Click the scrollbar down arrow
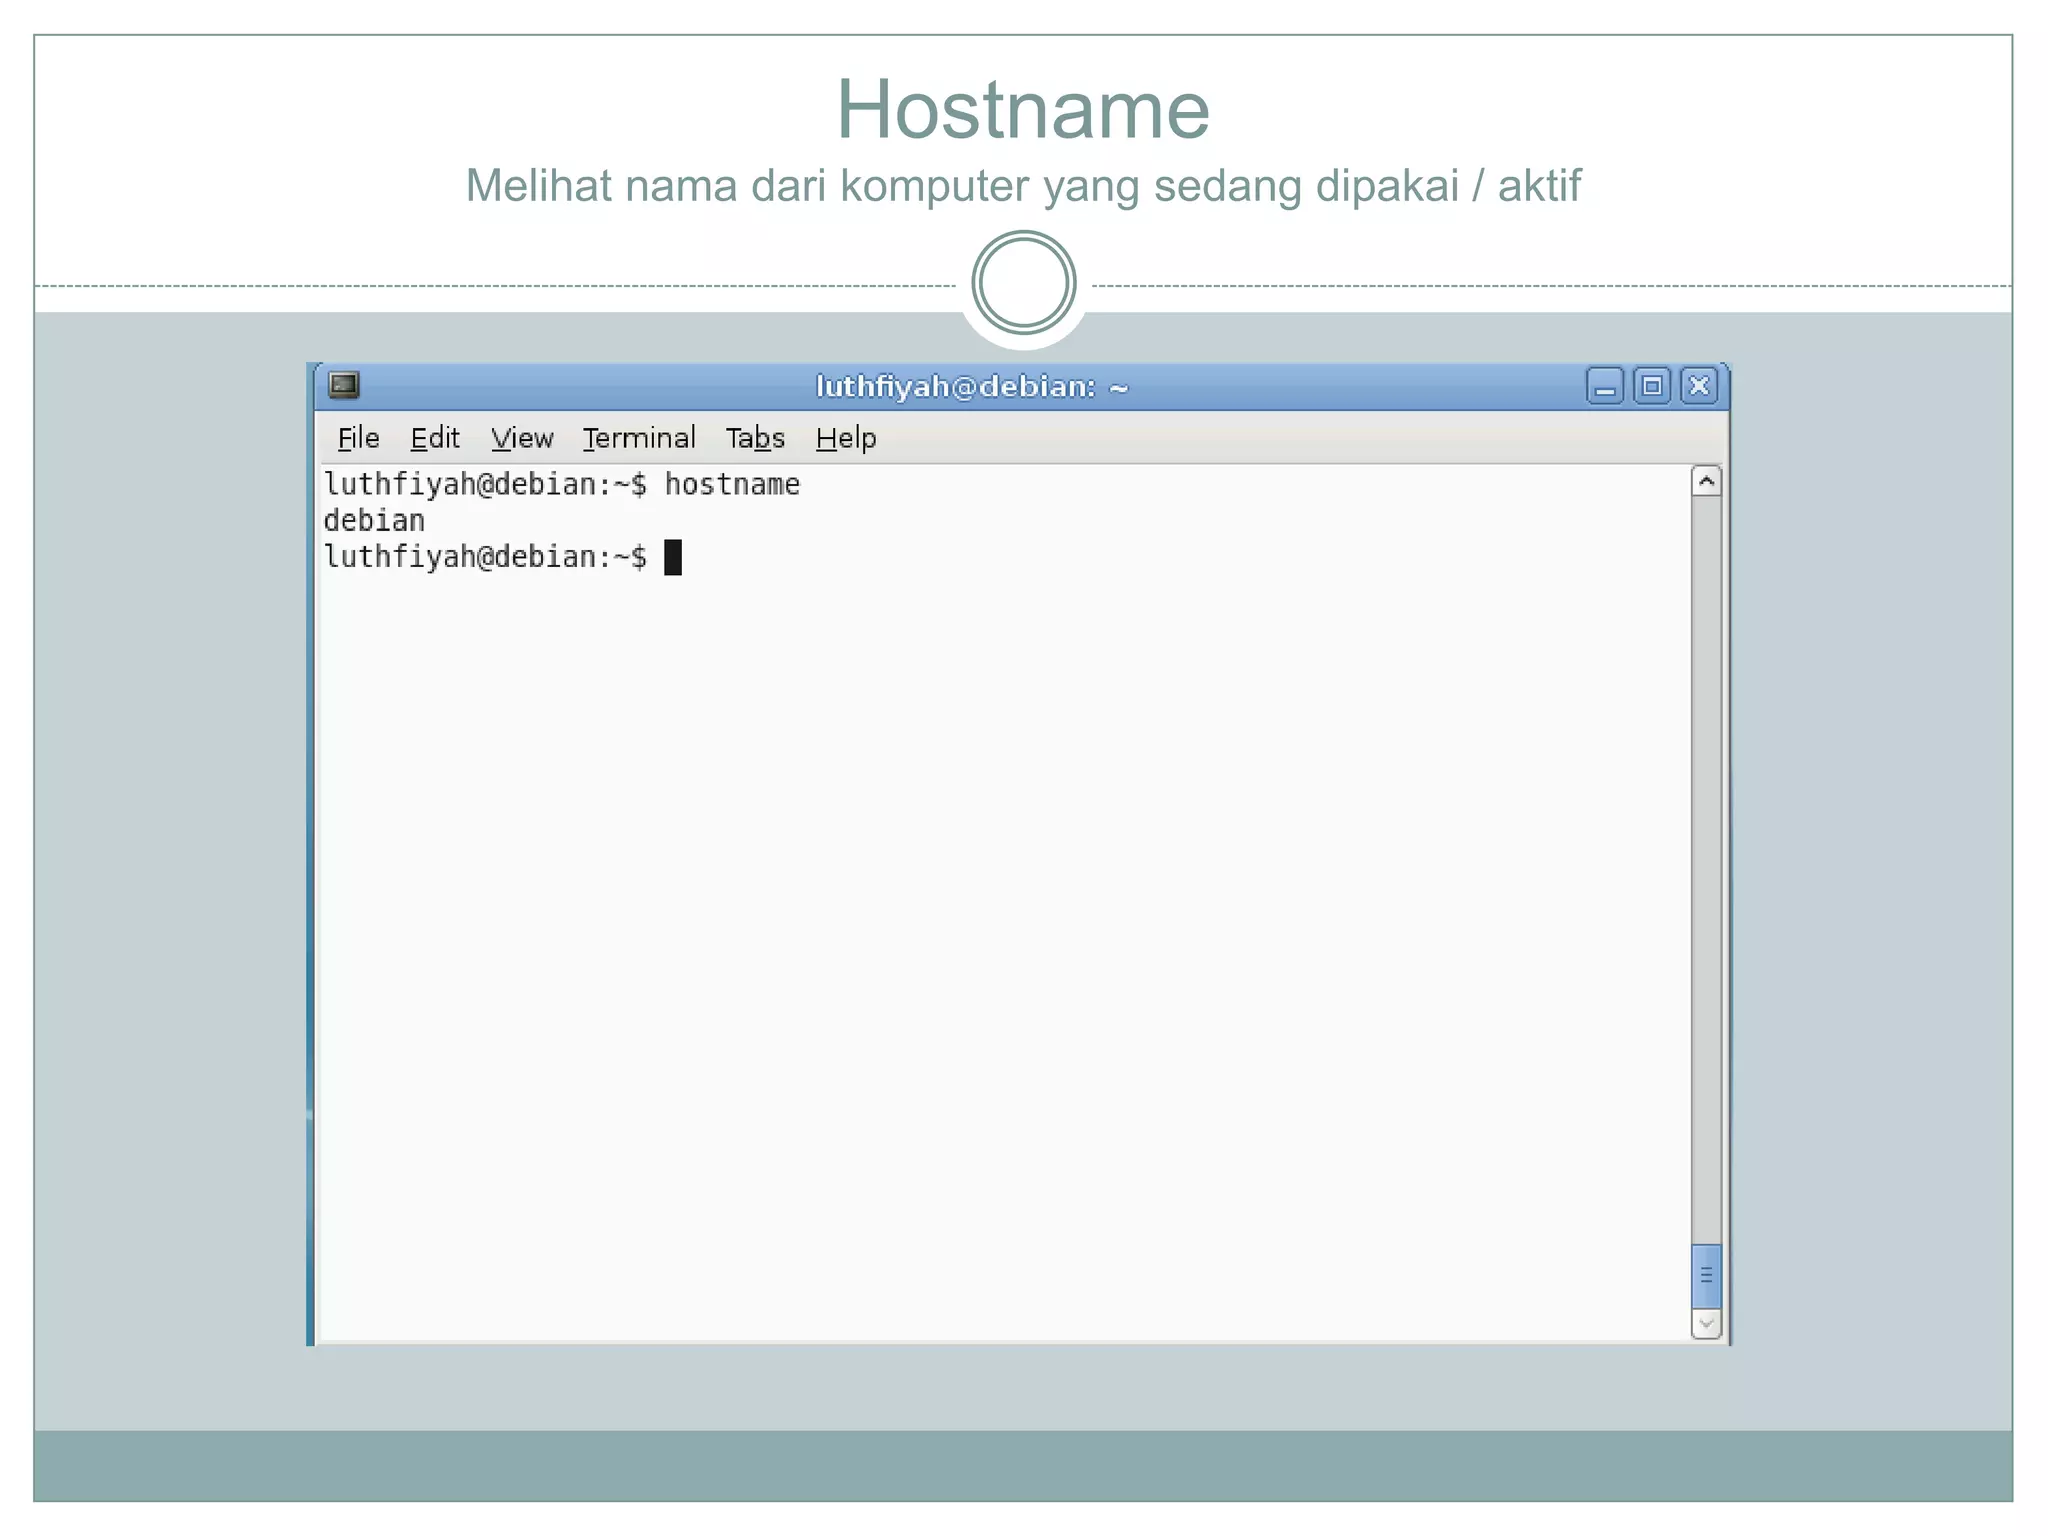Viewport: 2048px width, 1536px height. point(1707,1323)
